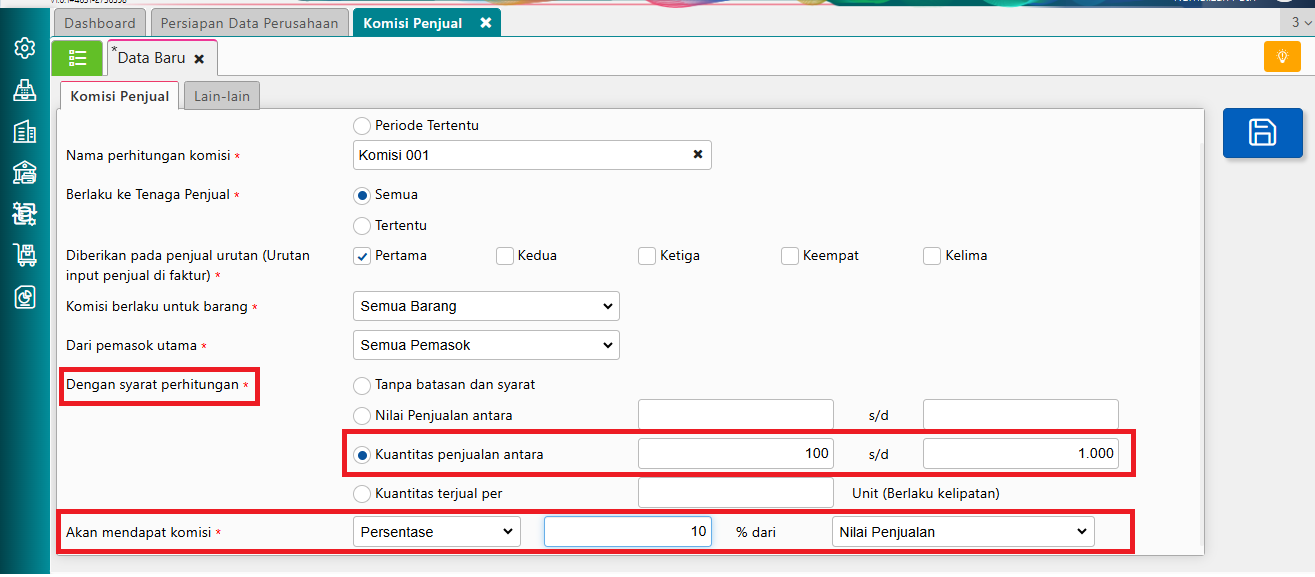Viewport: 1315px width, 577px height.
Task: Open the warehouse stock sidebar icon
Action: [24, 213]
